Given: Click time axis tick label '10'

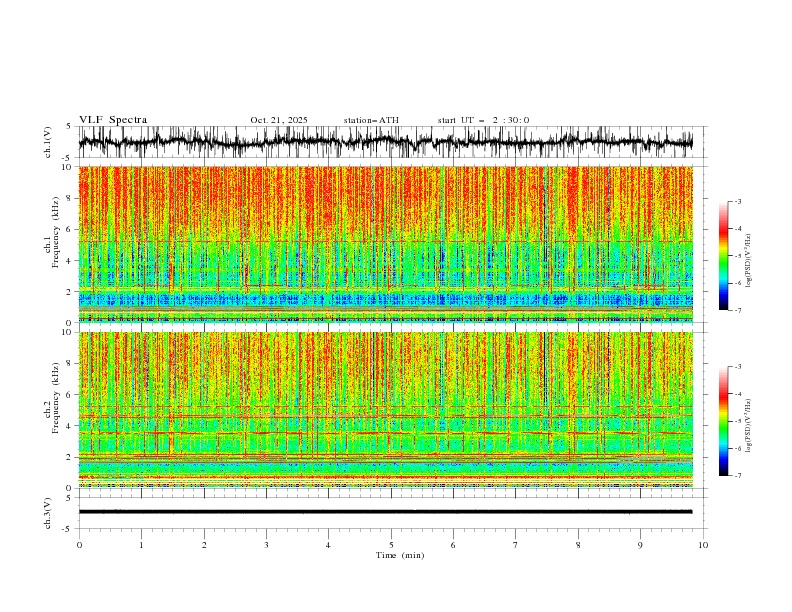Looking at the screenshot, I should 703,545.
